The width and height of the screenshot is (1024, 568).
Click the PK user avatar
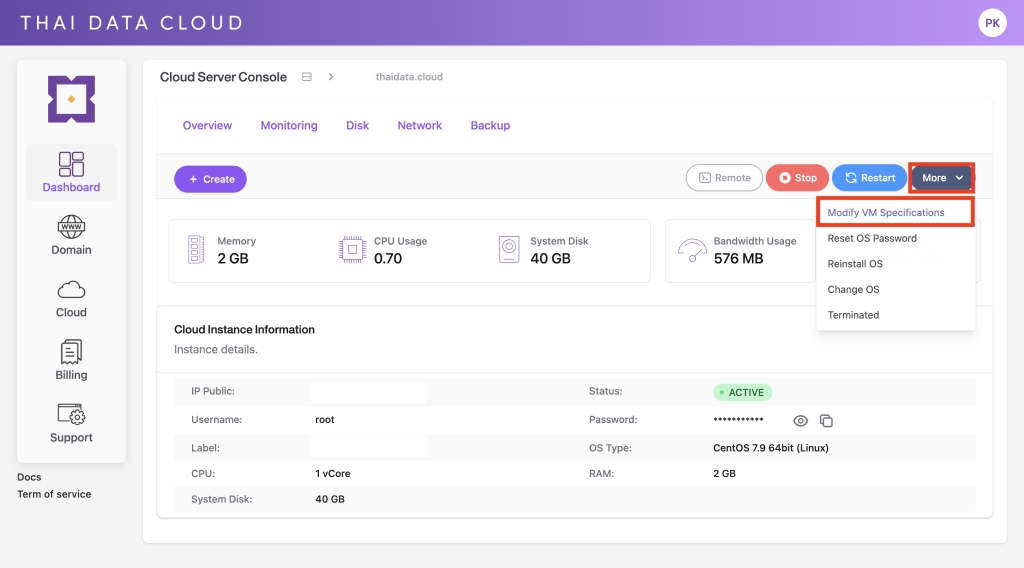tap(992, 22)
